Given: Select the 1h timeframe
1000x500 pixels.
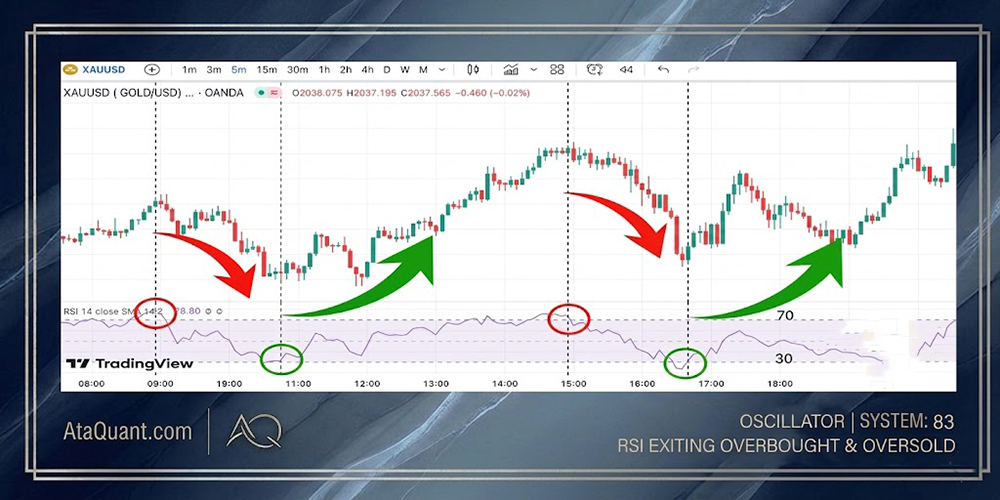Looking at the screenshot, I should pyautogui.click(x=324, y=70).
